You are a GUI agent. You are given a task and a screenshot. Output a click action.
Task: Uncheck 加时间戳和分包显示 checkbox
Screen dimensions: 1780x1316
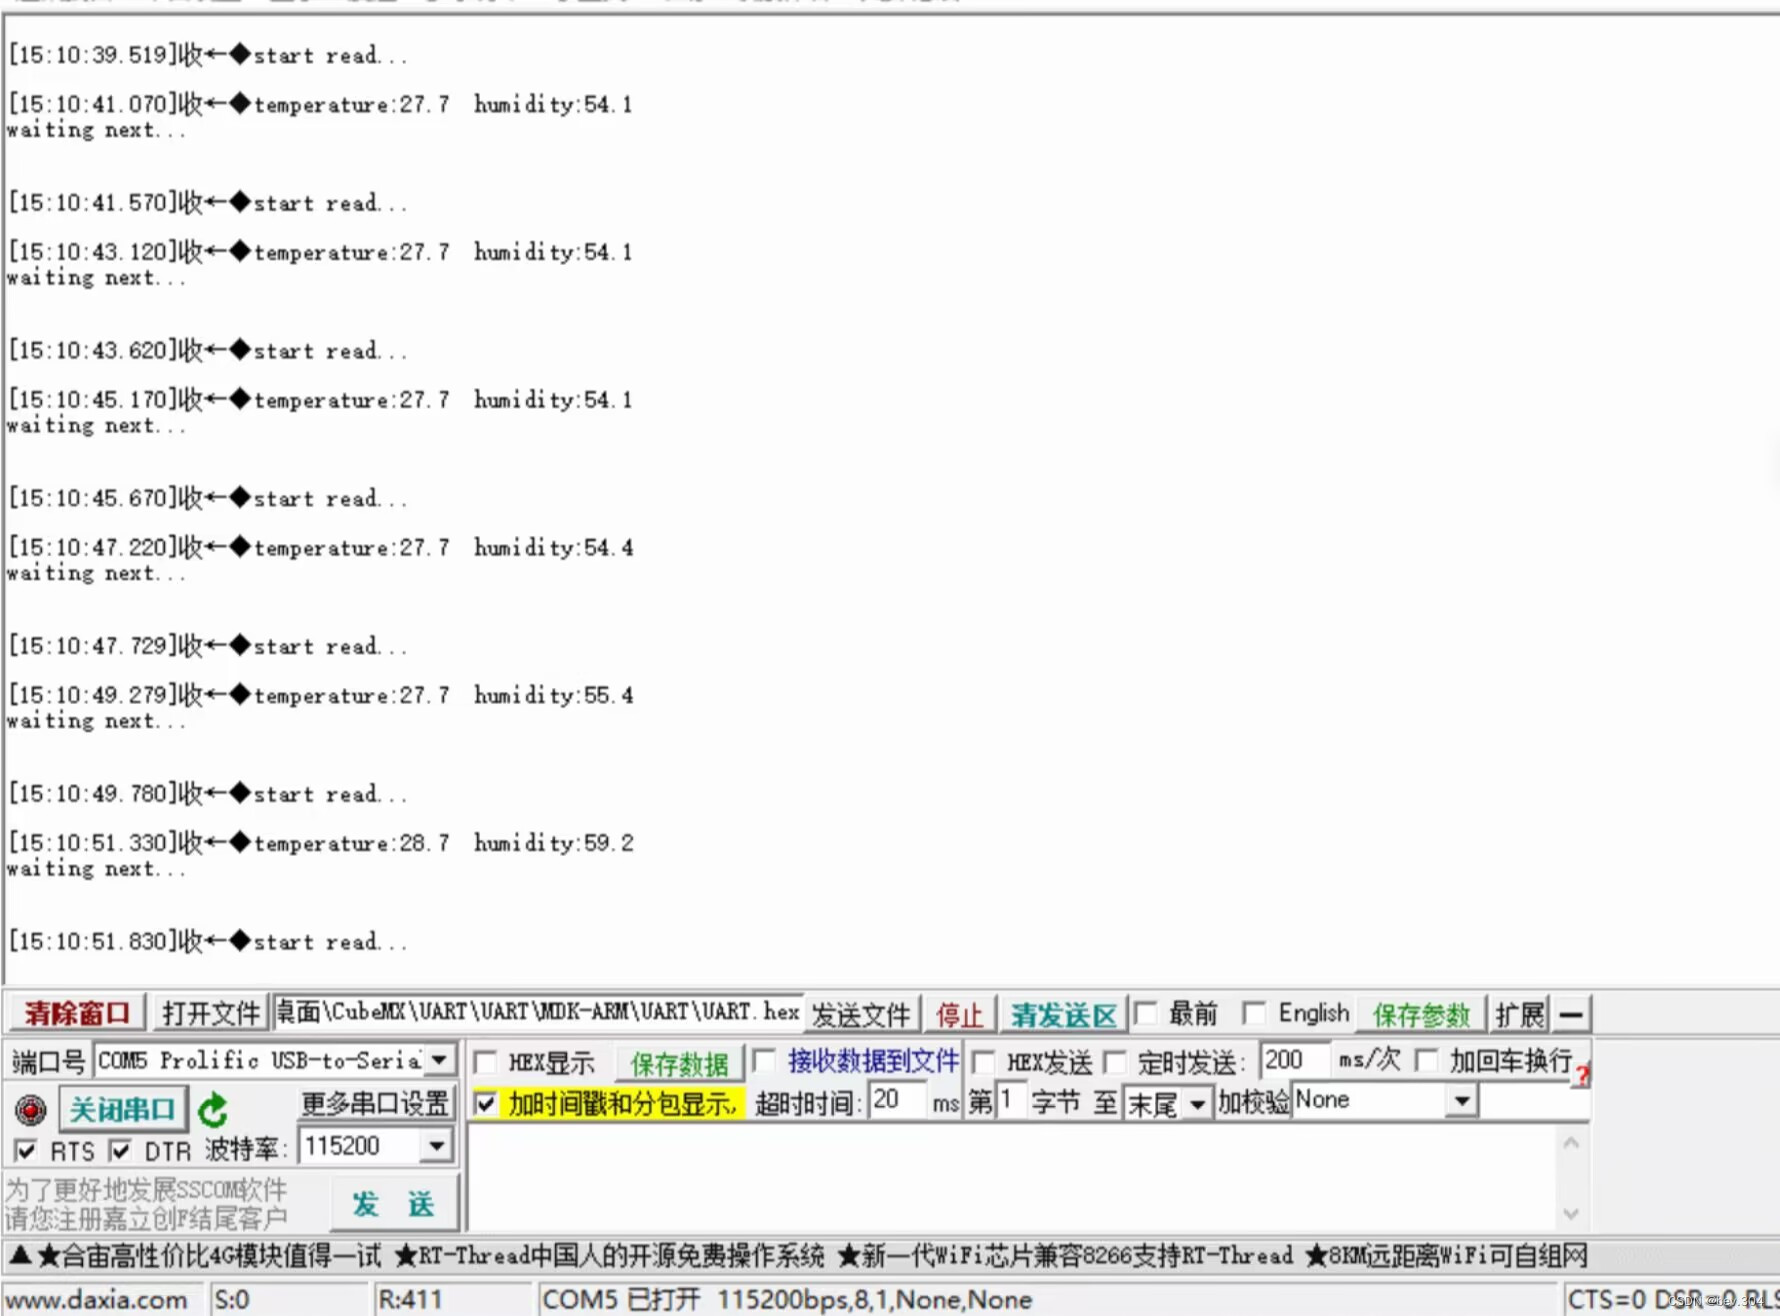(x=485, y=1104)
